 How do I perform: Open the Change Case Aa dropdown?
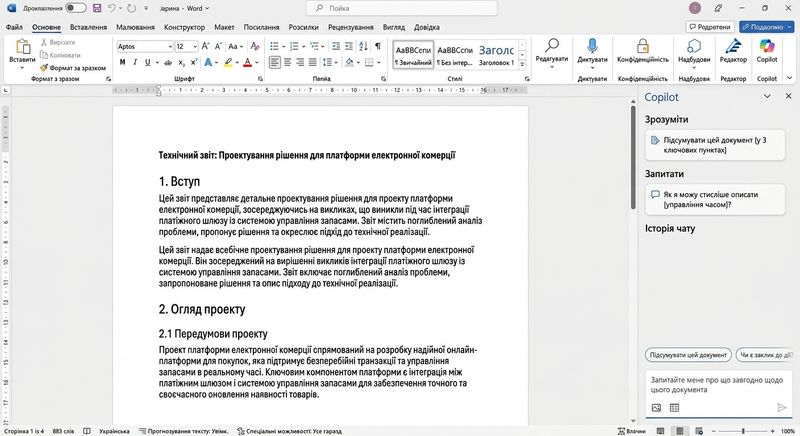(235, 46)
